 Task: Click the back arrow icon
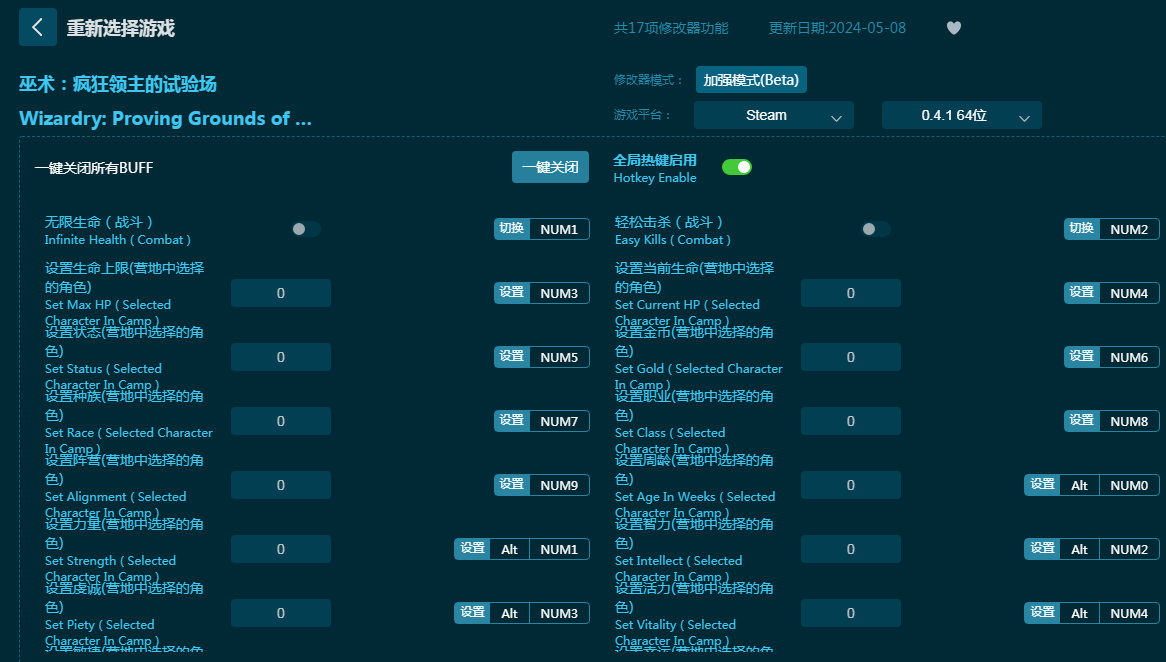(37, 28)
